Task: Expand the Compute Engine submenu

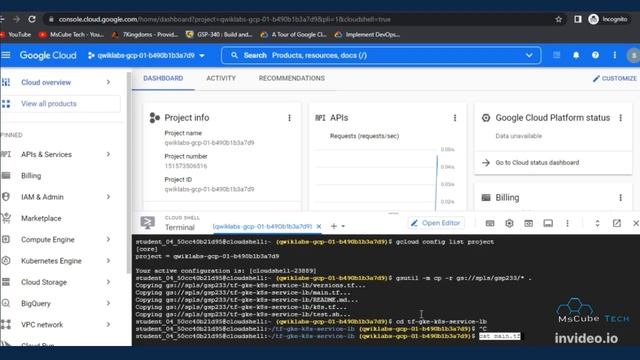Action: (108, 239)
